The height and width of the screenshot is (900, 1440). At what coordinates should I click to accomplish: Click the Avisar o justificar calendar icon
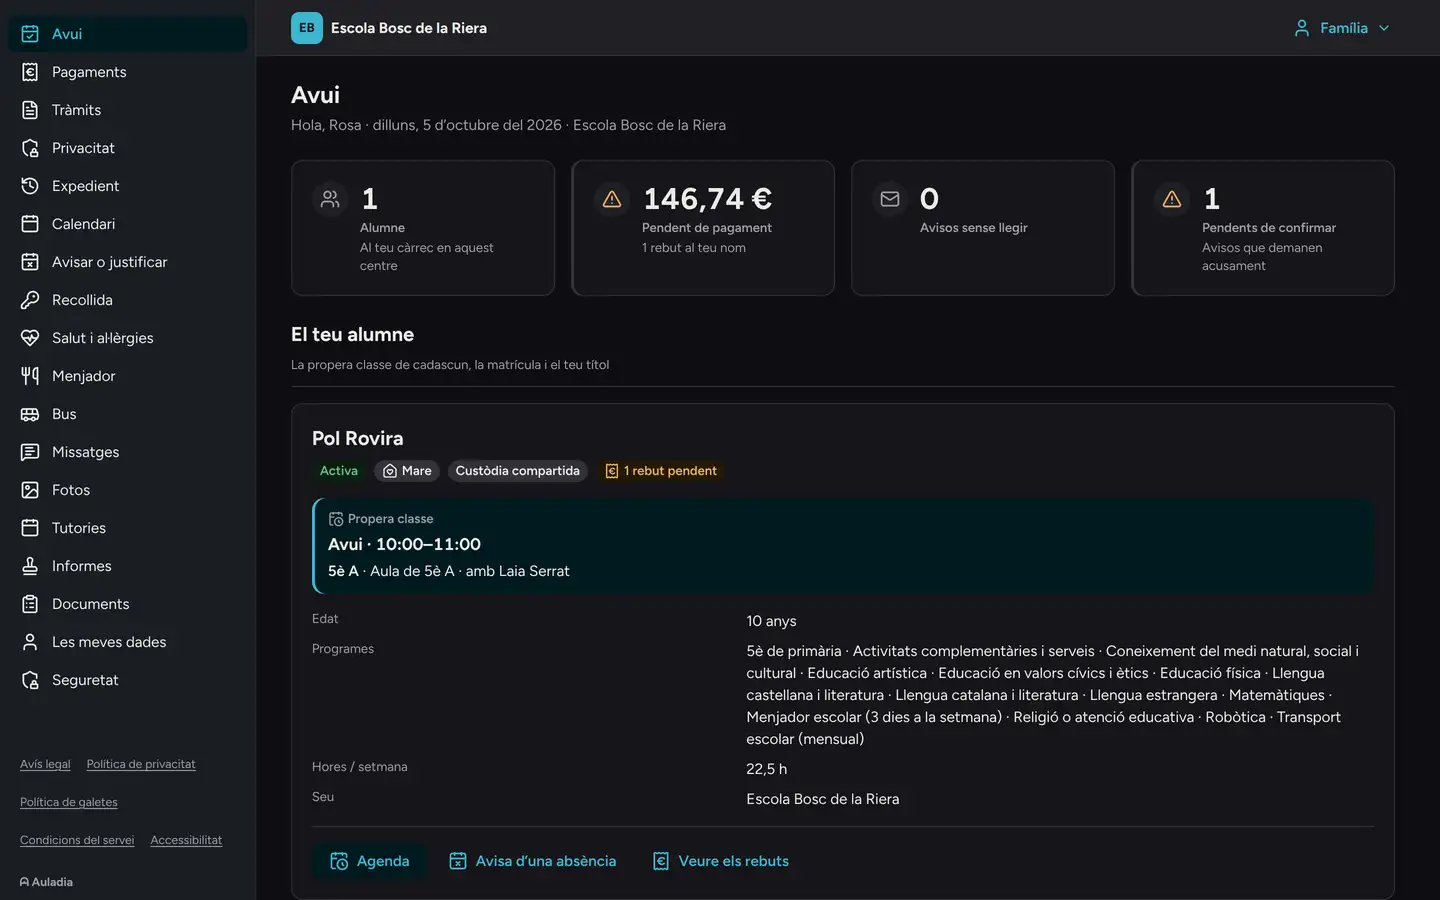[x=30, y=262]
